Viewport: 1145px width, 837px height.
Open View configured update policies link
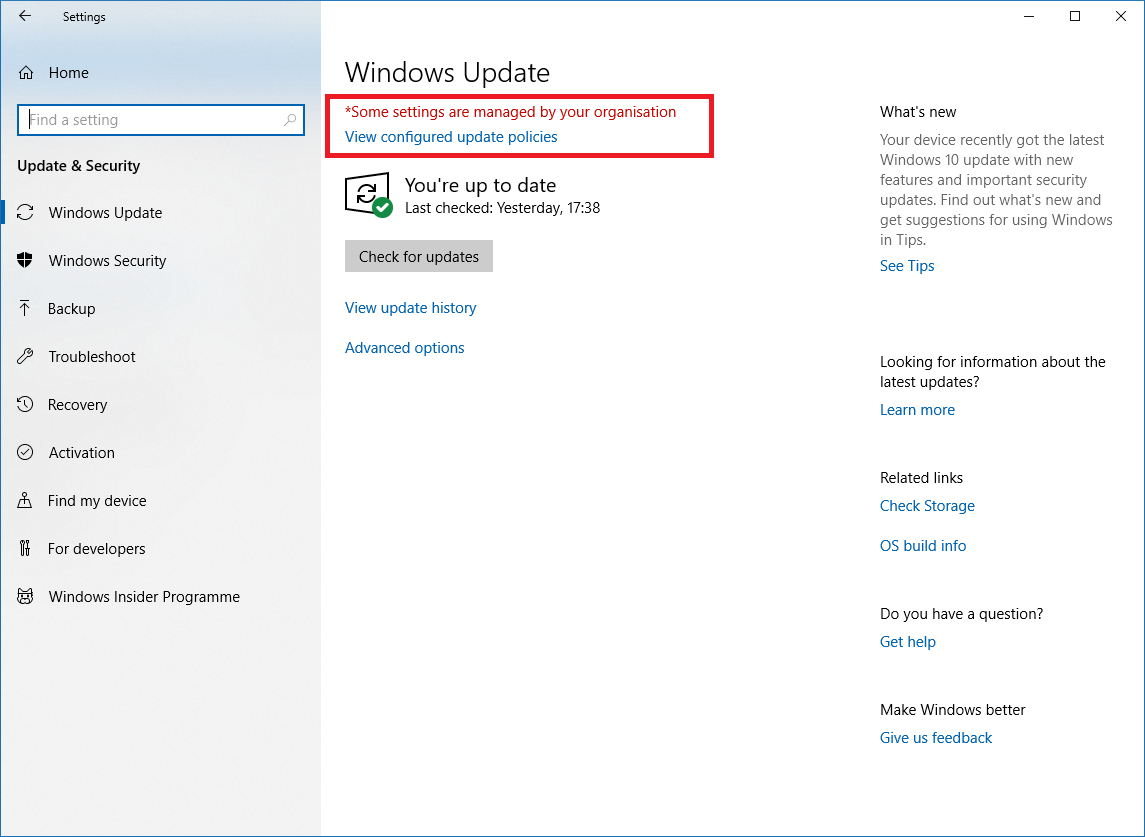(451, 137)
